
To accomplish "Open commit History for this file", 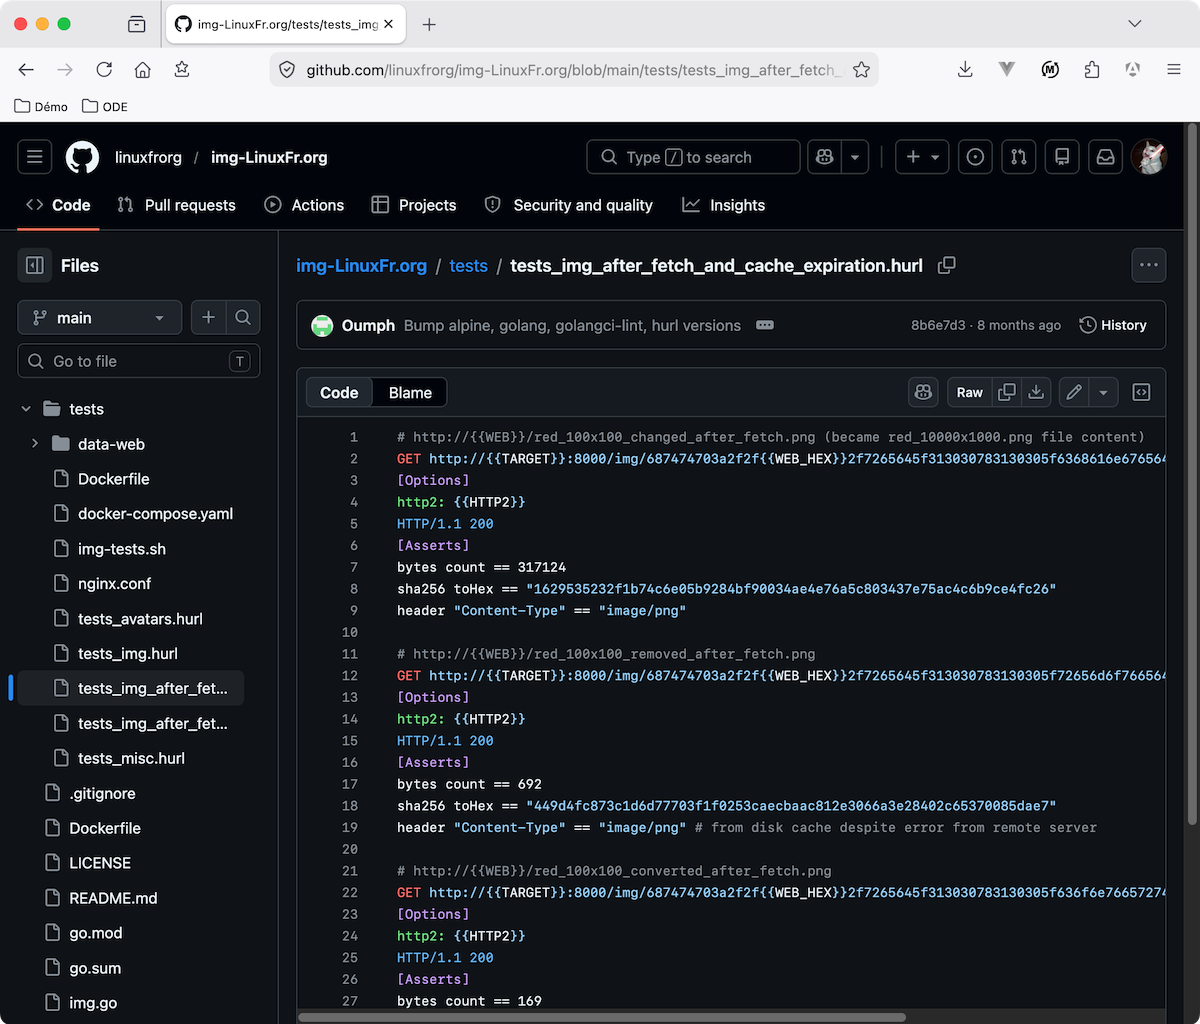I will [1112, 325].
